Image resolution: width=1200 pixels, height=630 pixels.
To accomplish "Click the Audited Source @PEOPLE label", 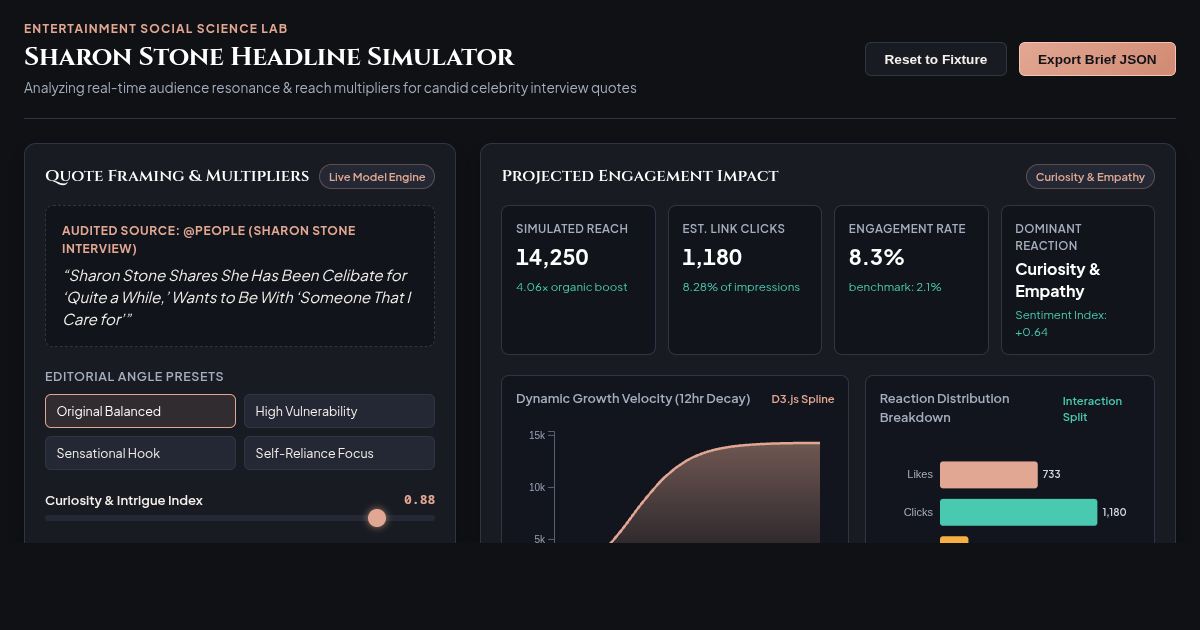I will click(209, 239).
